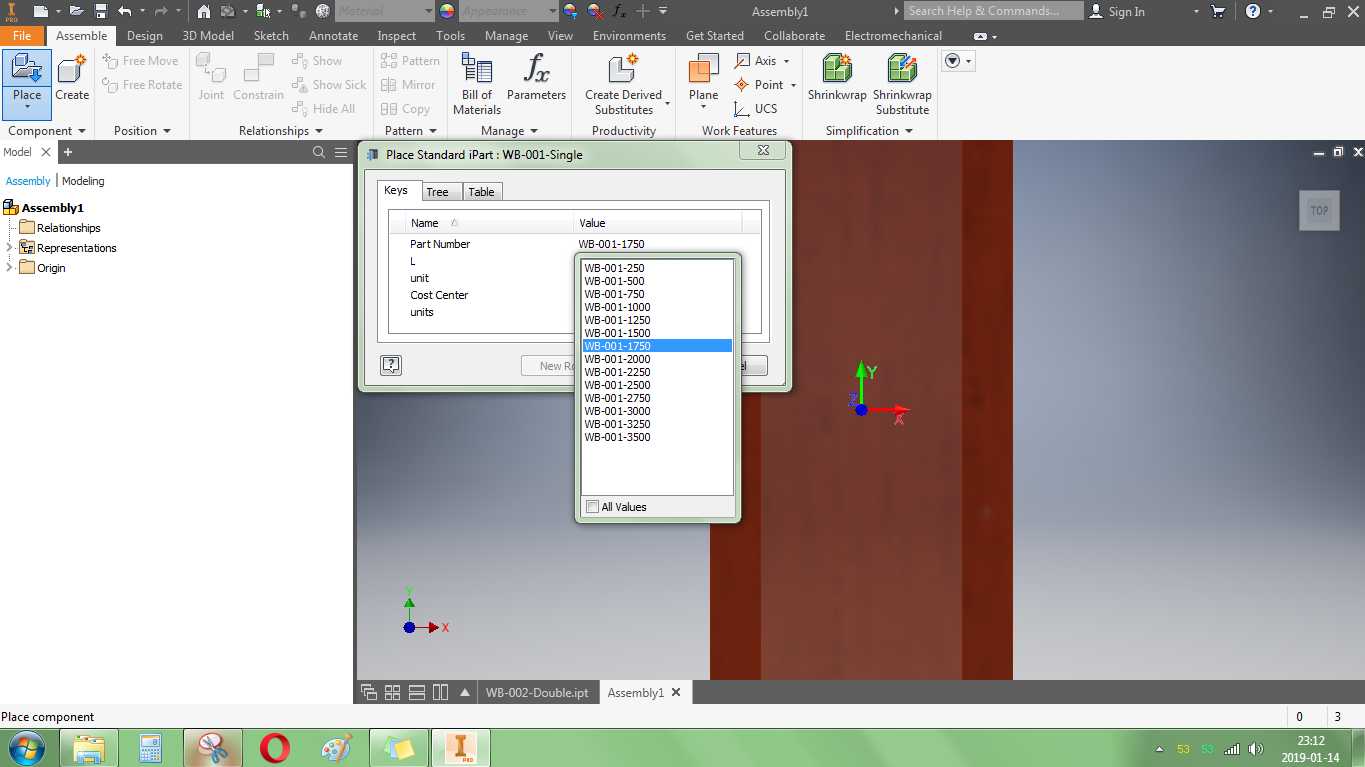
Task: Click the Undo arrow icon
Action: [124, 11]
